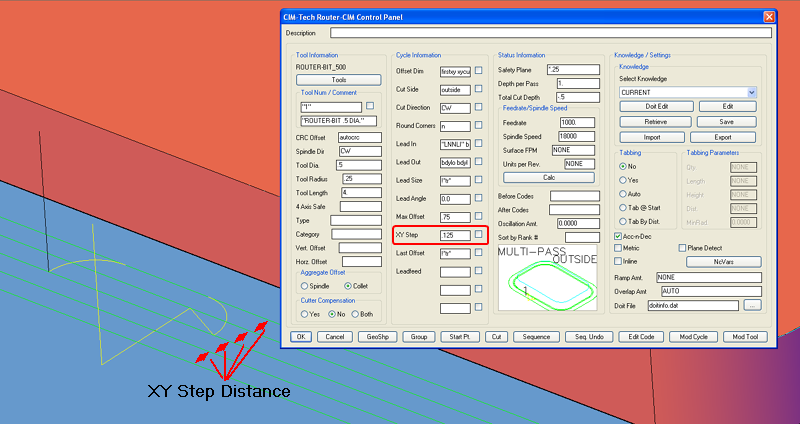
Task: Set Cutter Compensation to Both
Action: tap(355, 314)
